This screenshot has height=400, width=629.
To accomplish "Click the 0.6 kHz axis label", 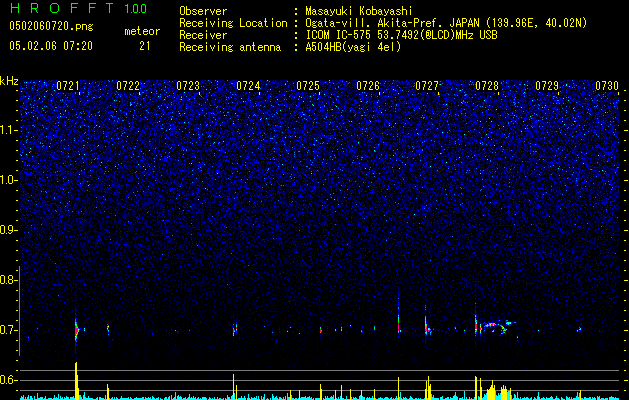I will pyautogui.click(x=8, y=380).
